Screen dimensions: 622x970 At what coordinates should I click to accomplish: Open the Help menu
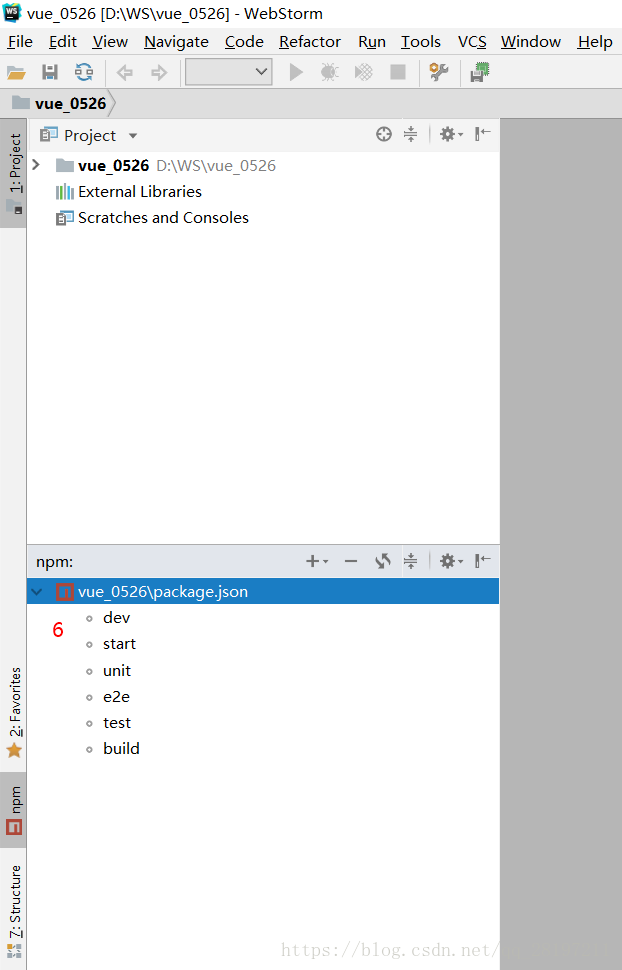point(595,41)
